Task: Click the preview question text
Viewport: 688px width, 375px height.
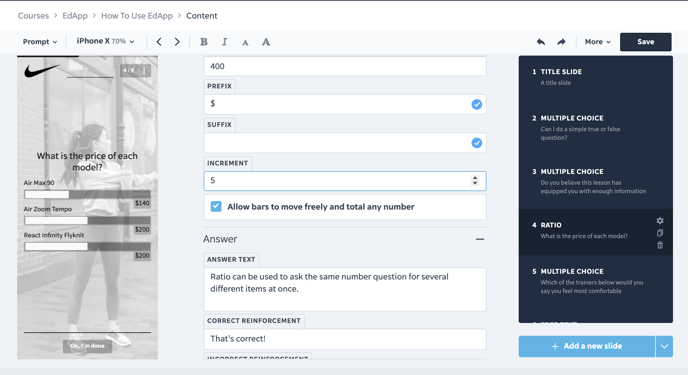Action: [87, 161]
